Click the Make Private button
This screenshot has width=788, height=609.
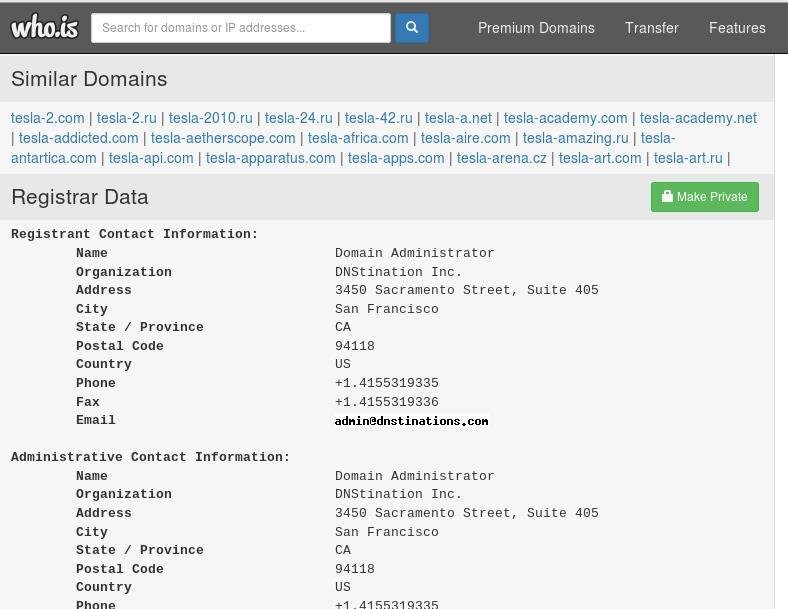click(705, 196)
